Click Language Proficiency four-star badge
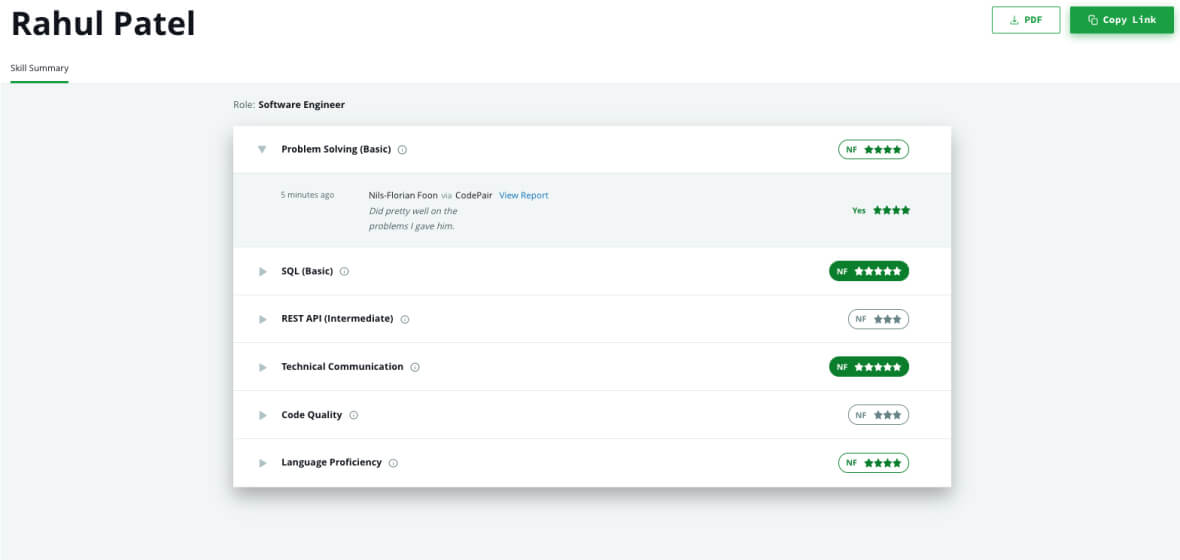Image resolution: width=1180 pixels, height=560 pixels. coord(873,463)
